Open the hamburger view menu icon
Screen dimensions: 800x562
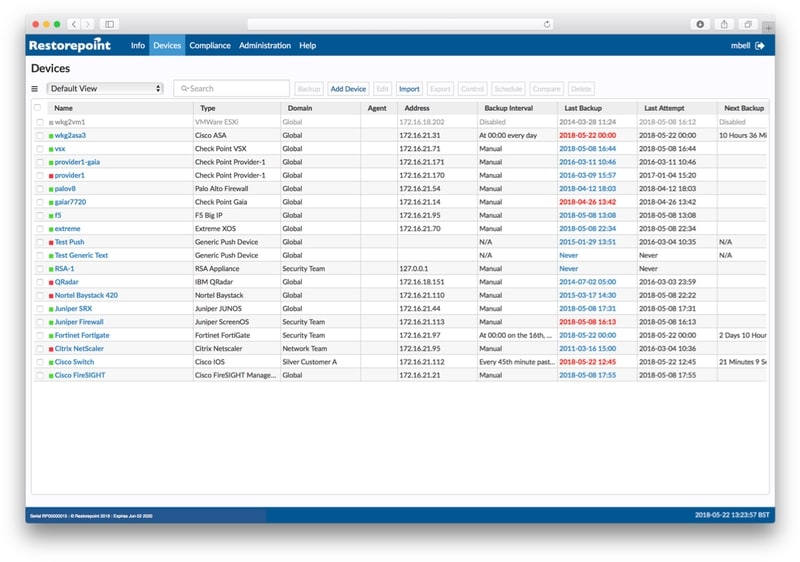(35, 89)
